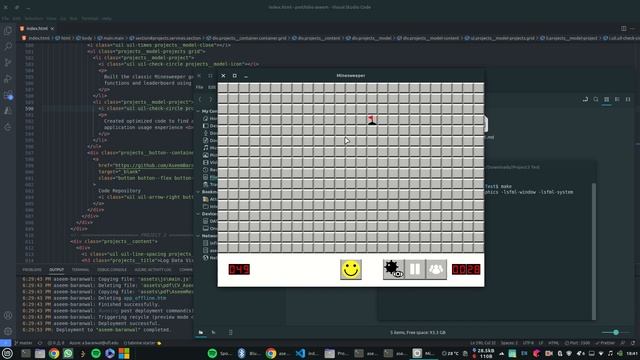Open VS Code File menu

[5, 18]
